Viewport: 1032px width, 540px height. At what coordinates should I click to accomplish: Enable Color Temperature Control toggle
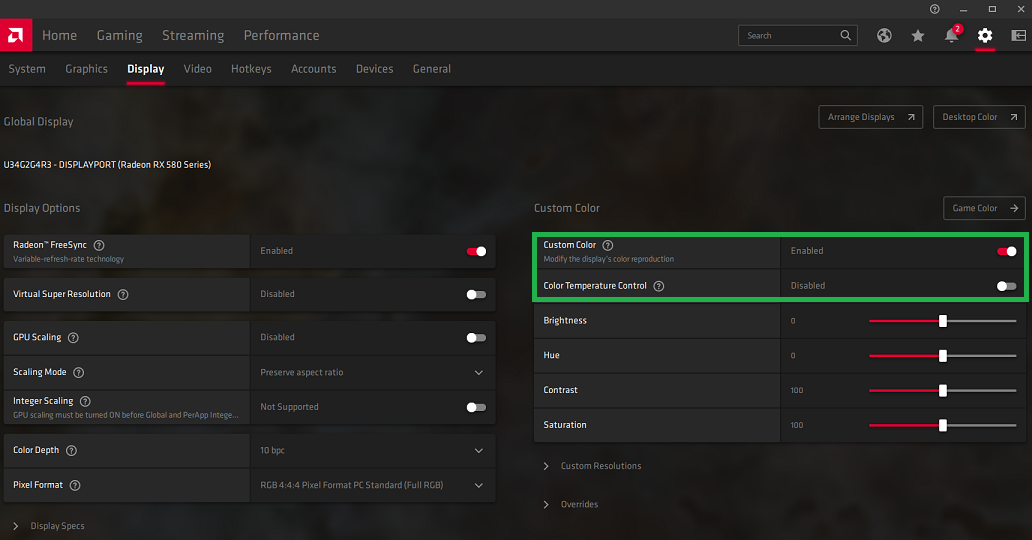pyautogui.click(x=1006, y=286)
